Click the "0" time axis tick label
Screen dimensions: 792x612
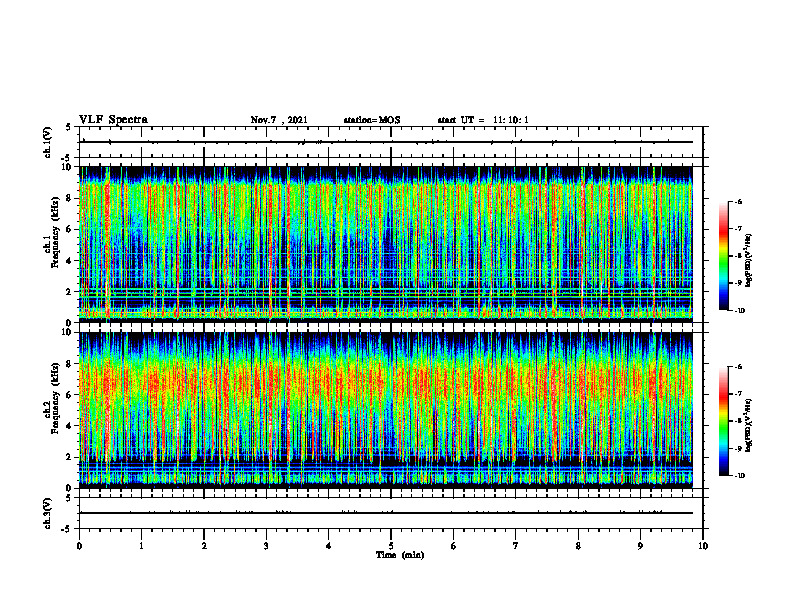(x=79, y=546)
